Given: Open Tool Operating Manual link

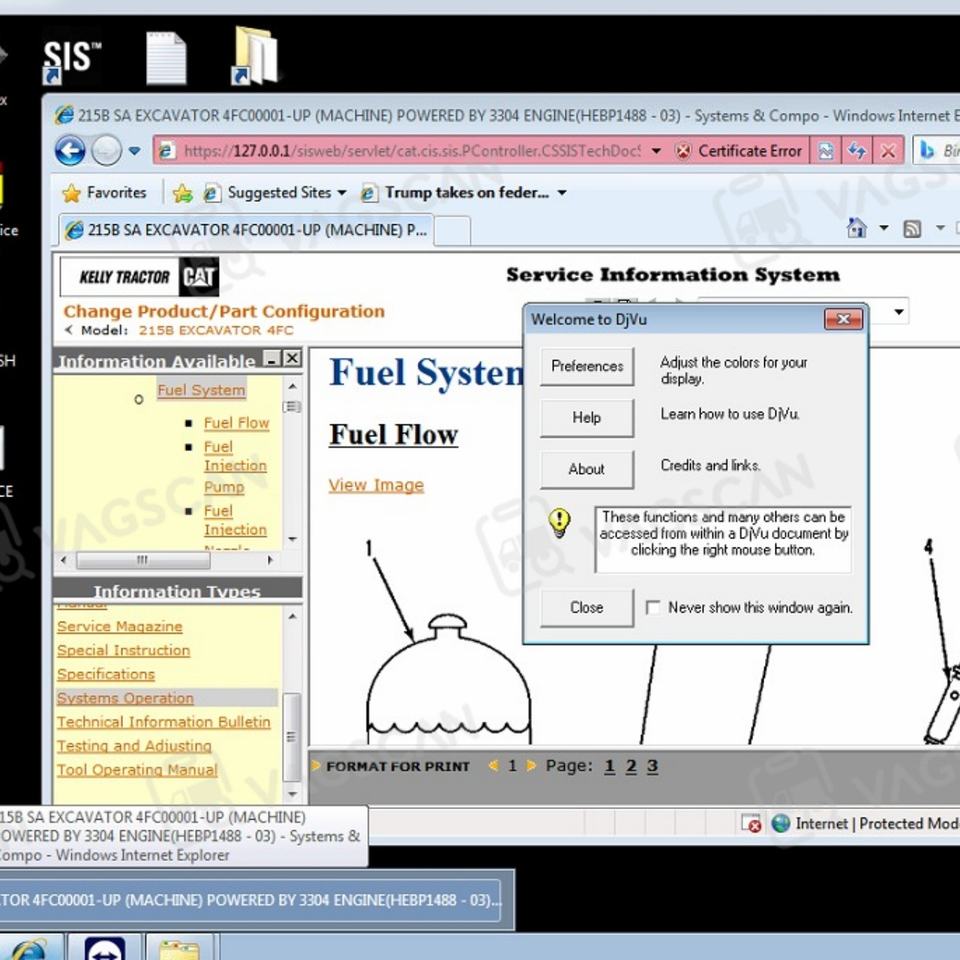Looking at the screenshot, I should click(137, 770).
